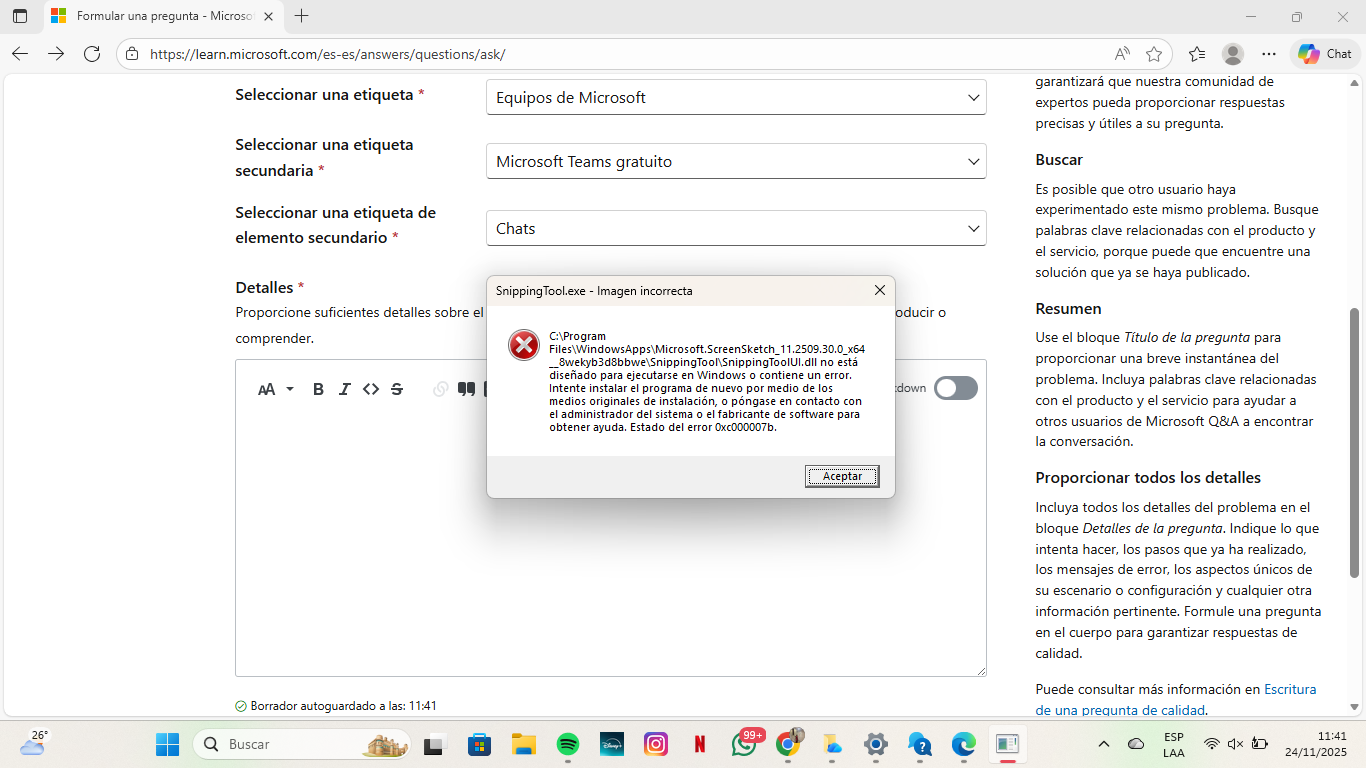1366x768 pixels.
Task: Open the Microsoft Teams gratuito dropdown
Action: (x=735, y=161)
